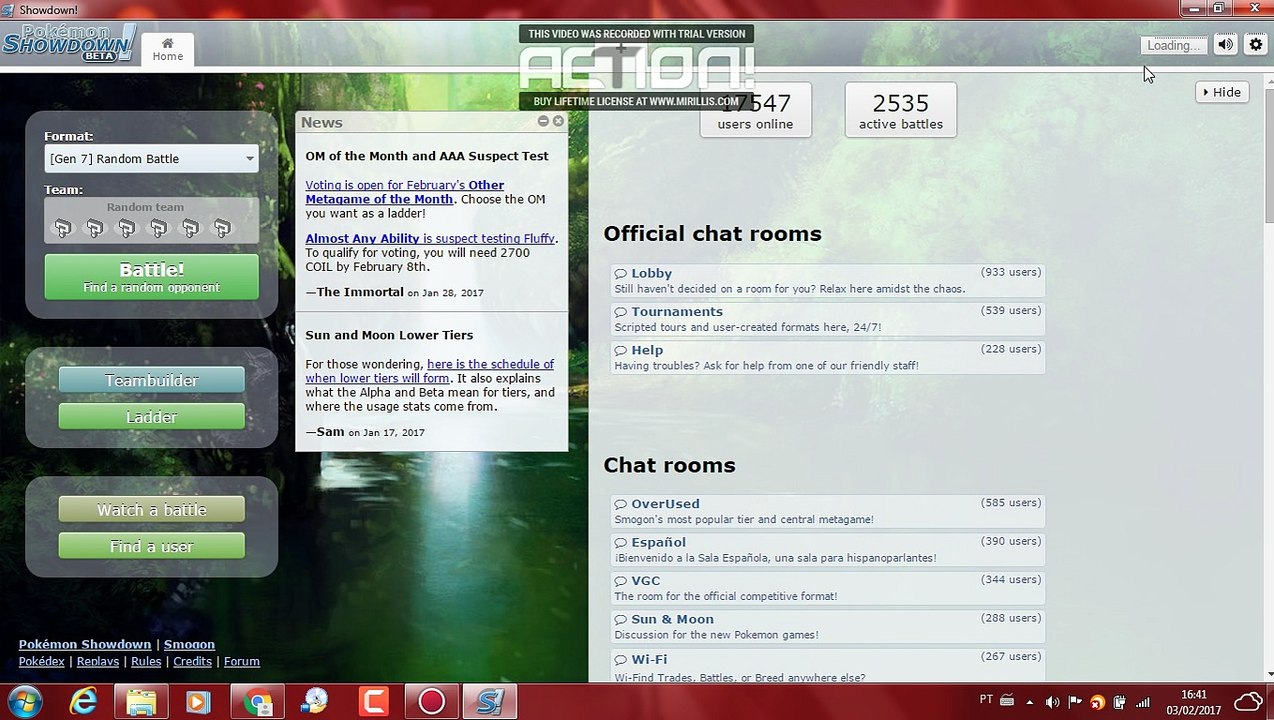Minimize the News panel
Image resolution: width=1274 pixels, height=720 pixels.
[543, 121]
